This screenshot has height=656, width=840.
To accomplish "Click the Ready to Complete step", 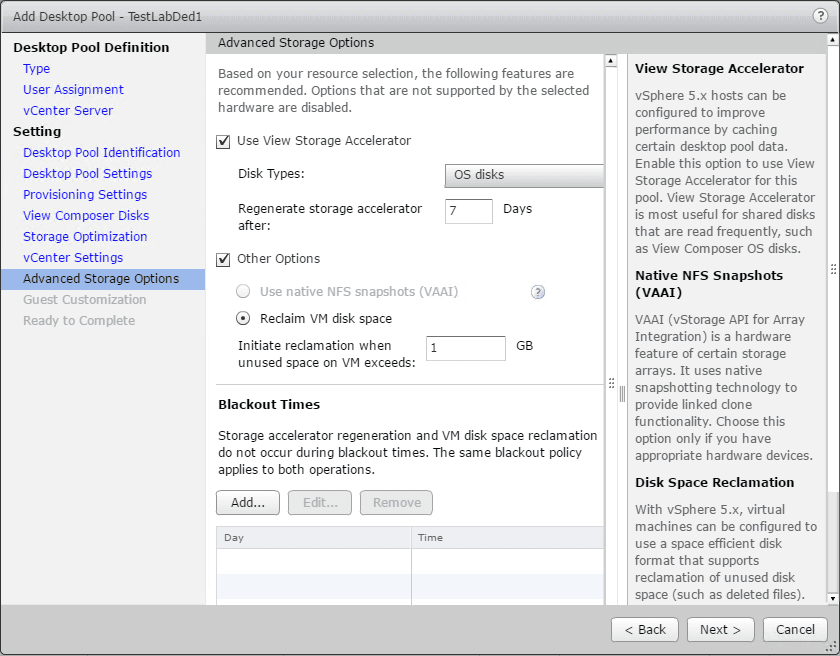I will click(79, 320).
